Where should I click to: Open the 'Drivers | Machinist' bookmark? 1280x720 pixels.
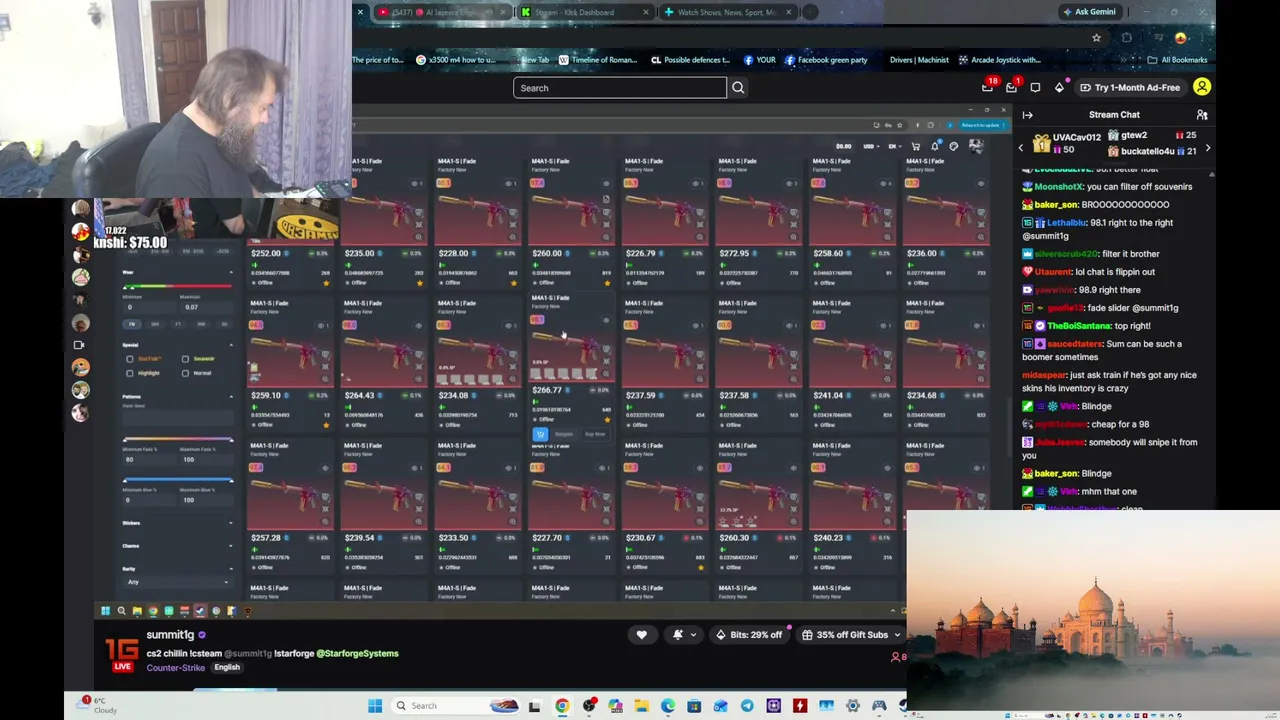[x=919, y=60]
